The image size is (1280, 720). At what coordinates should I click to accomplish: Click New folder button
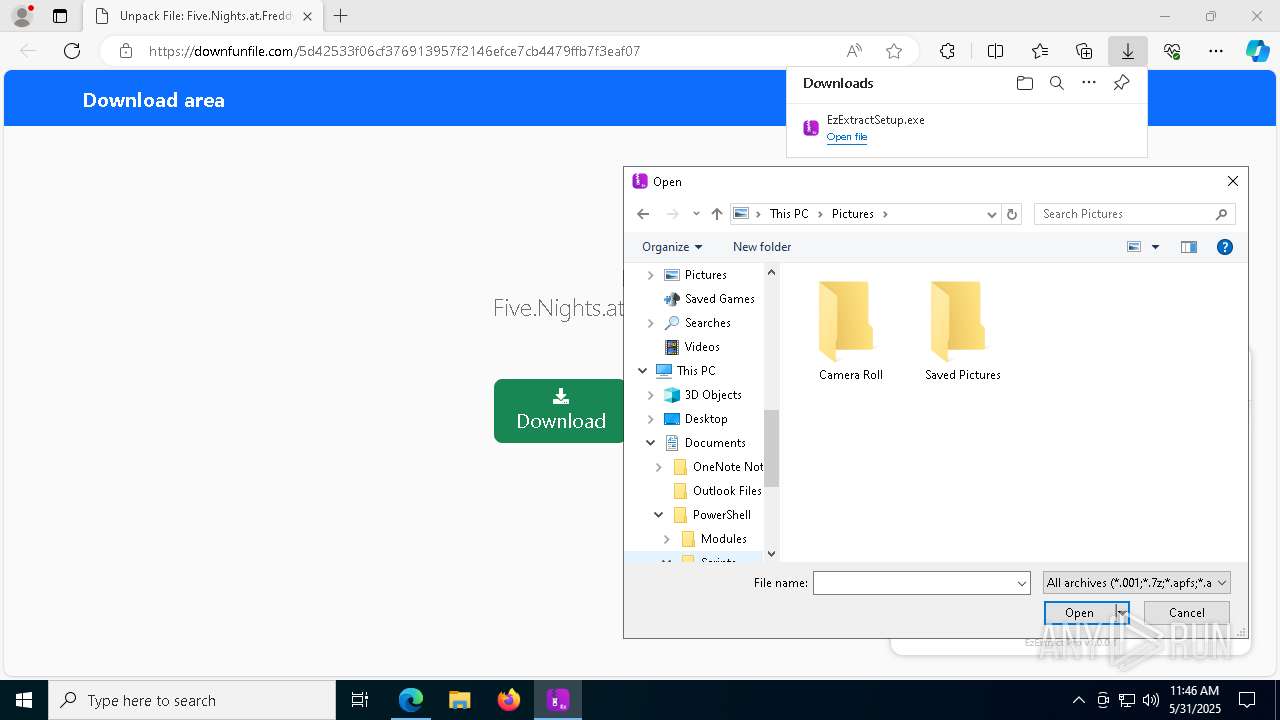[762, 247]
